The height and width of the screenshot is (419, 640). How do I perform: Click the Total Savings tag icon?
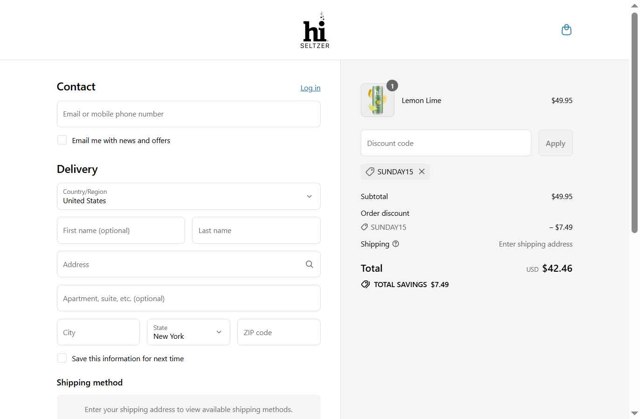point(365,284)
